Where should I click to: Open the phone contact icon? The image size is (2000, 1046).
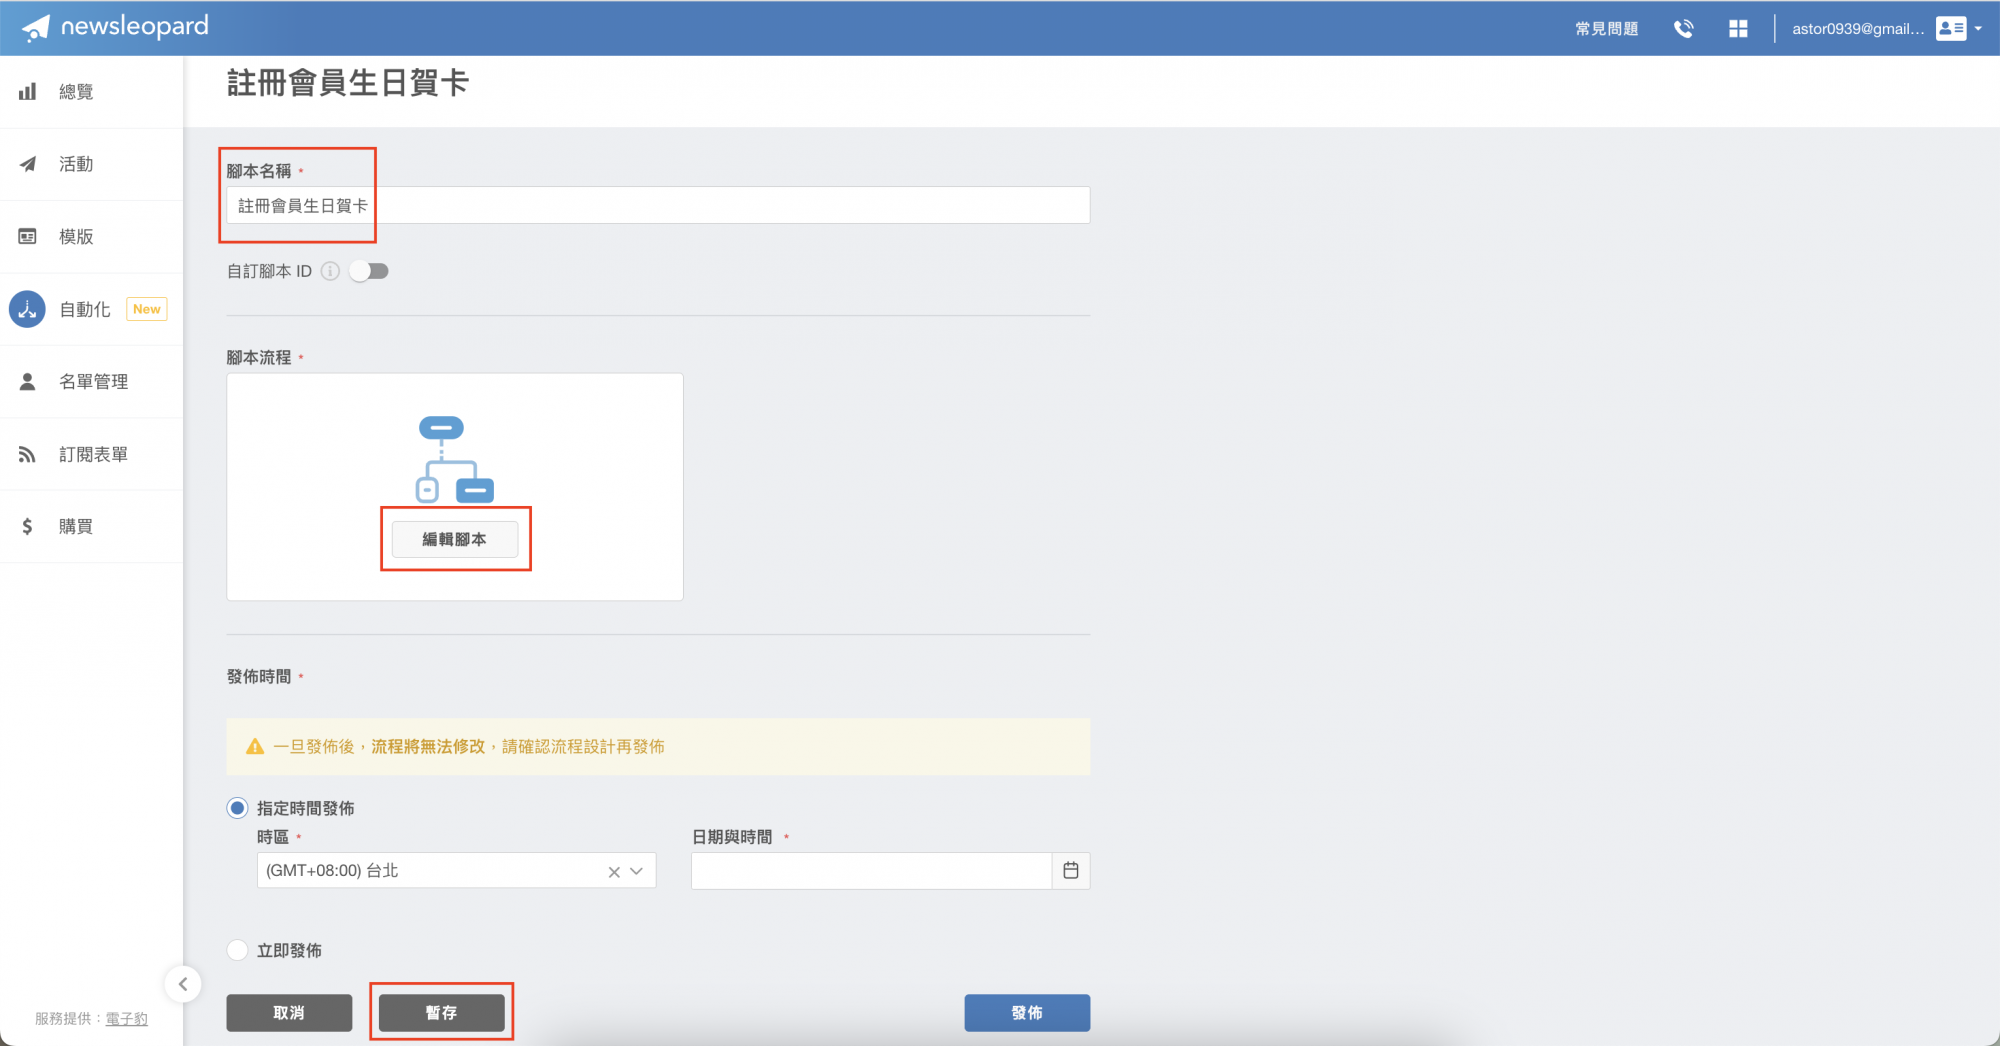(x=1684, y=29)
